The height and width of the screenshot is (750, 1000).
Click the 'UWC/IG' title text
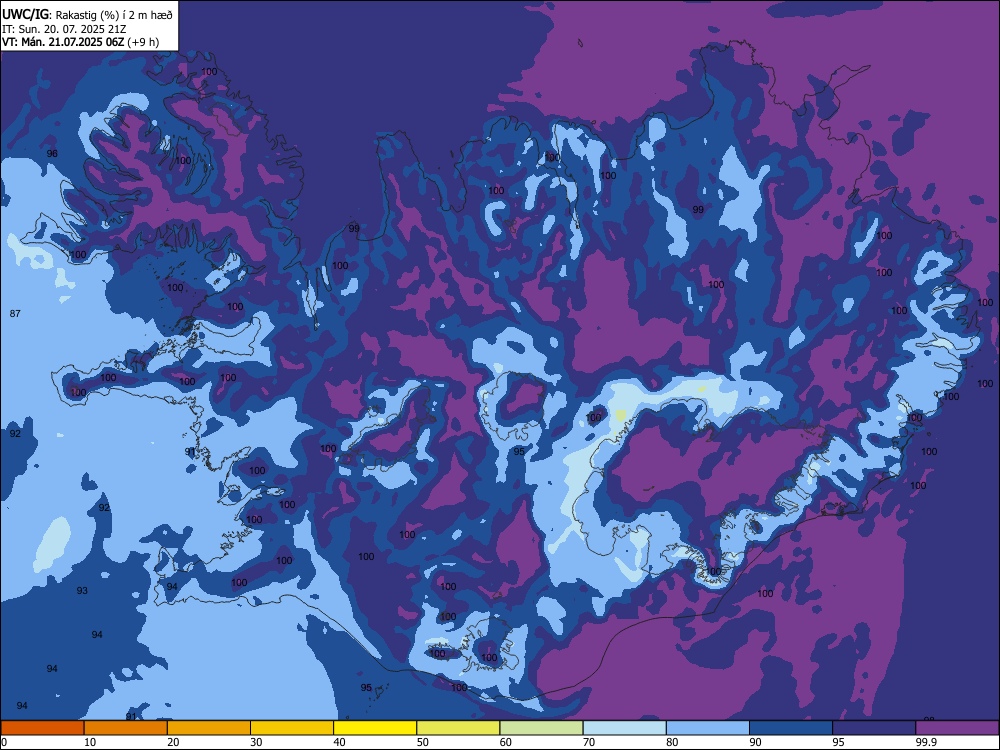[x=25, y=14]
